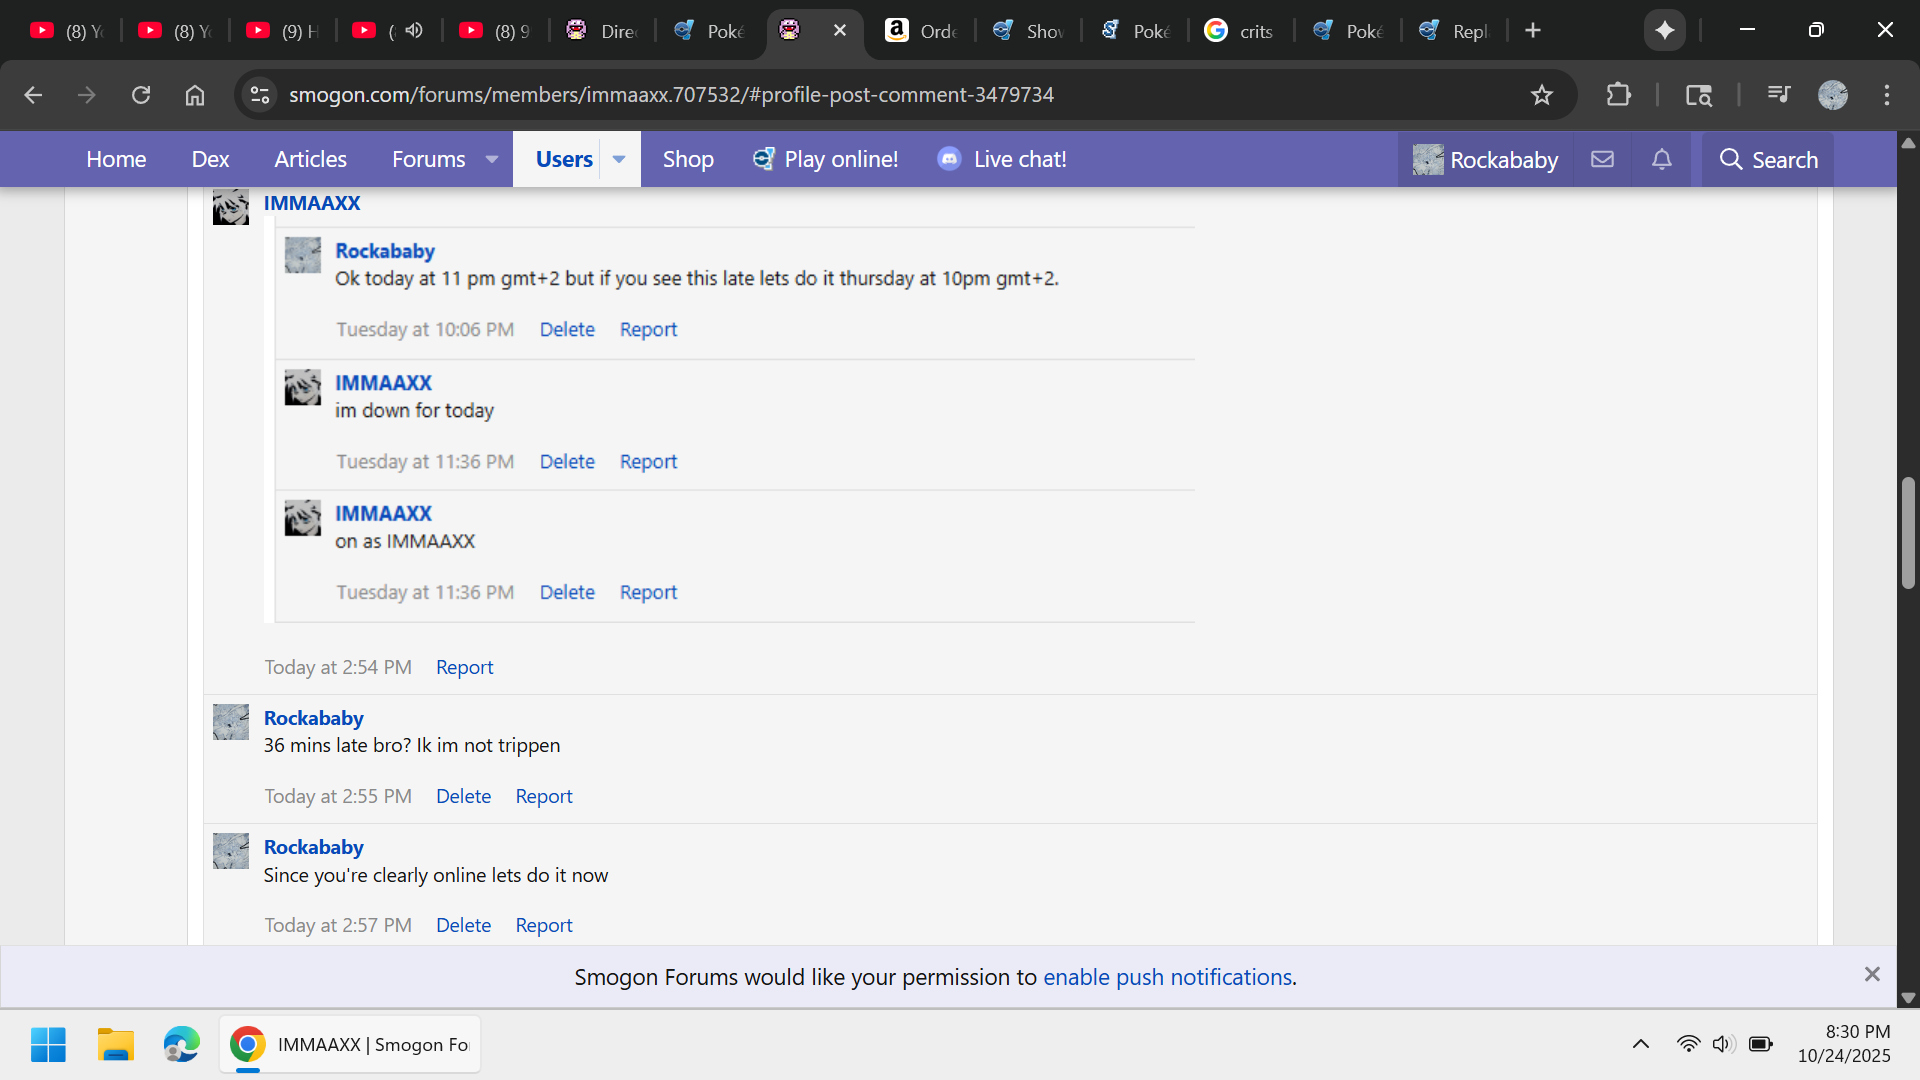Image resolution: width=1920 pixels, height=1080 pixels.
Task: Open the inbox envelope icon
Action: point(1602,159)
